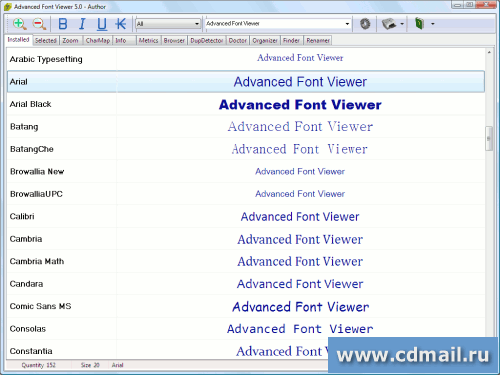Image resolution: width=500 pixels, height=375 pixels.
Task: Switch to the Doctor tab
Action: pos(238,40)
